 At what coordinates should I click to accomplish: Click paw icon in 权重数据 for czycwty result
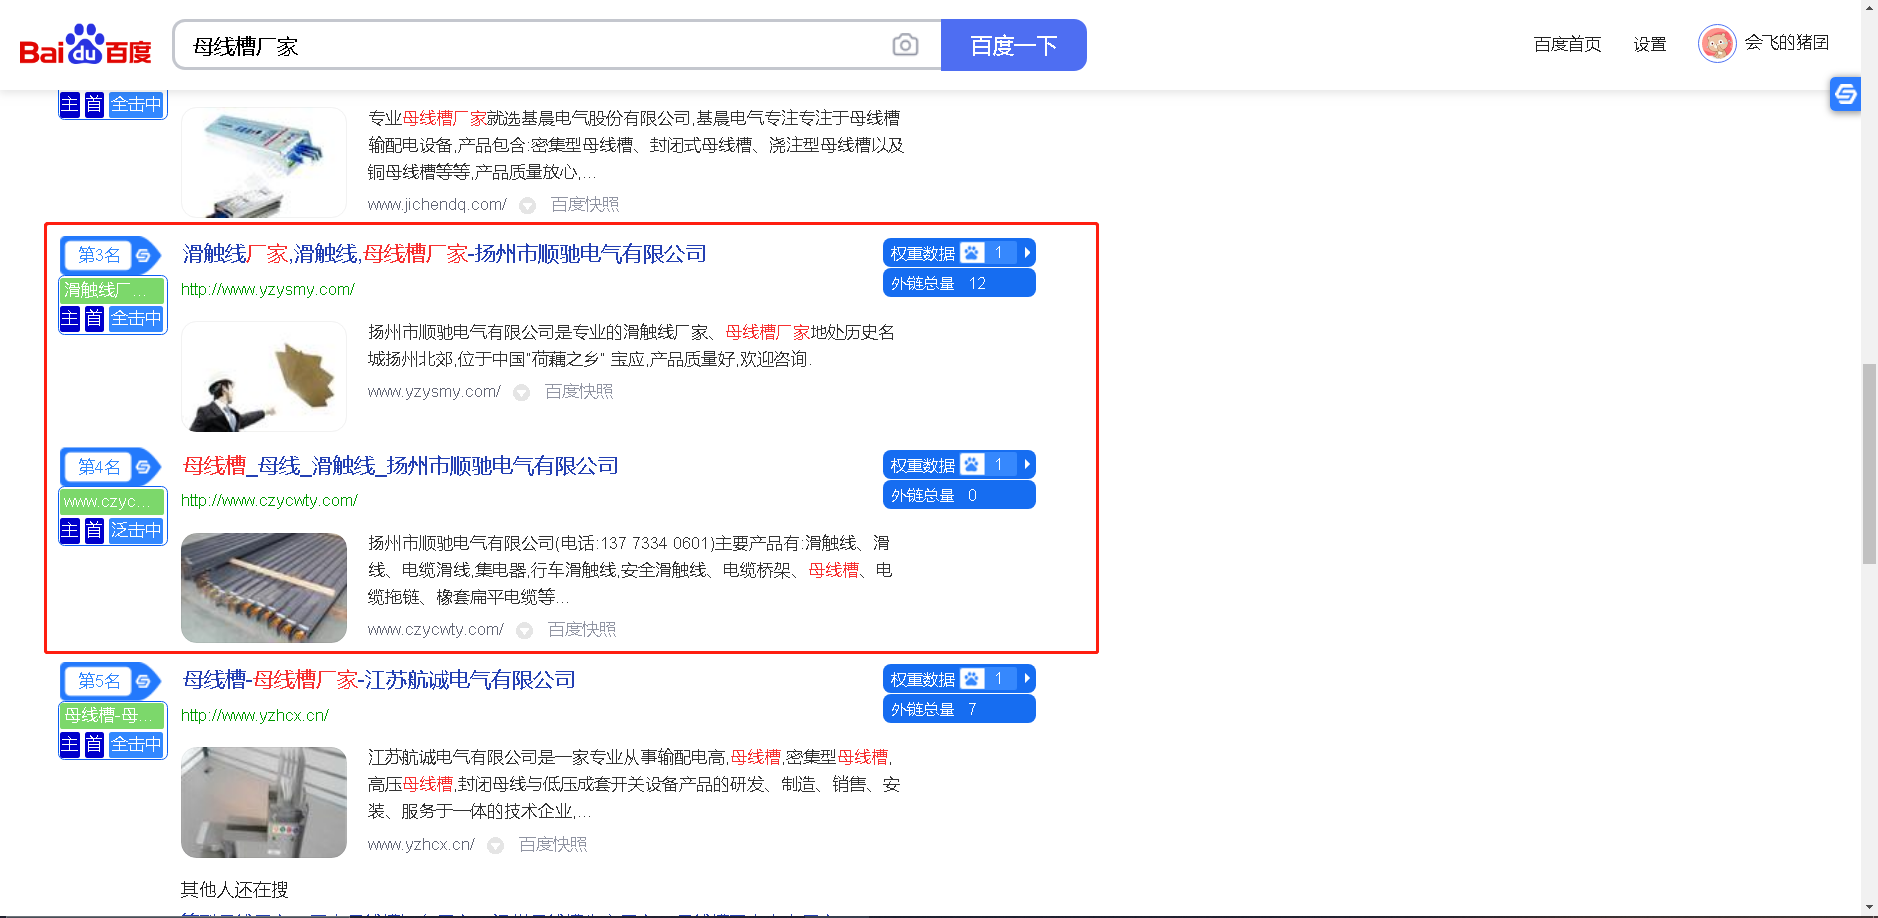pyautogui.click(x=972, y=465)
